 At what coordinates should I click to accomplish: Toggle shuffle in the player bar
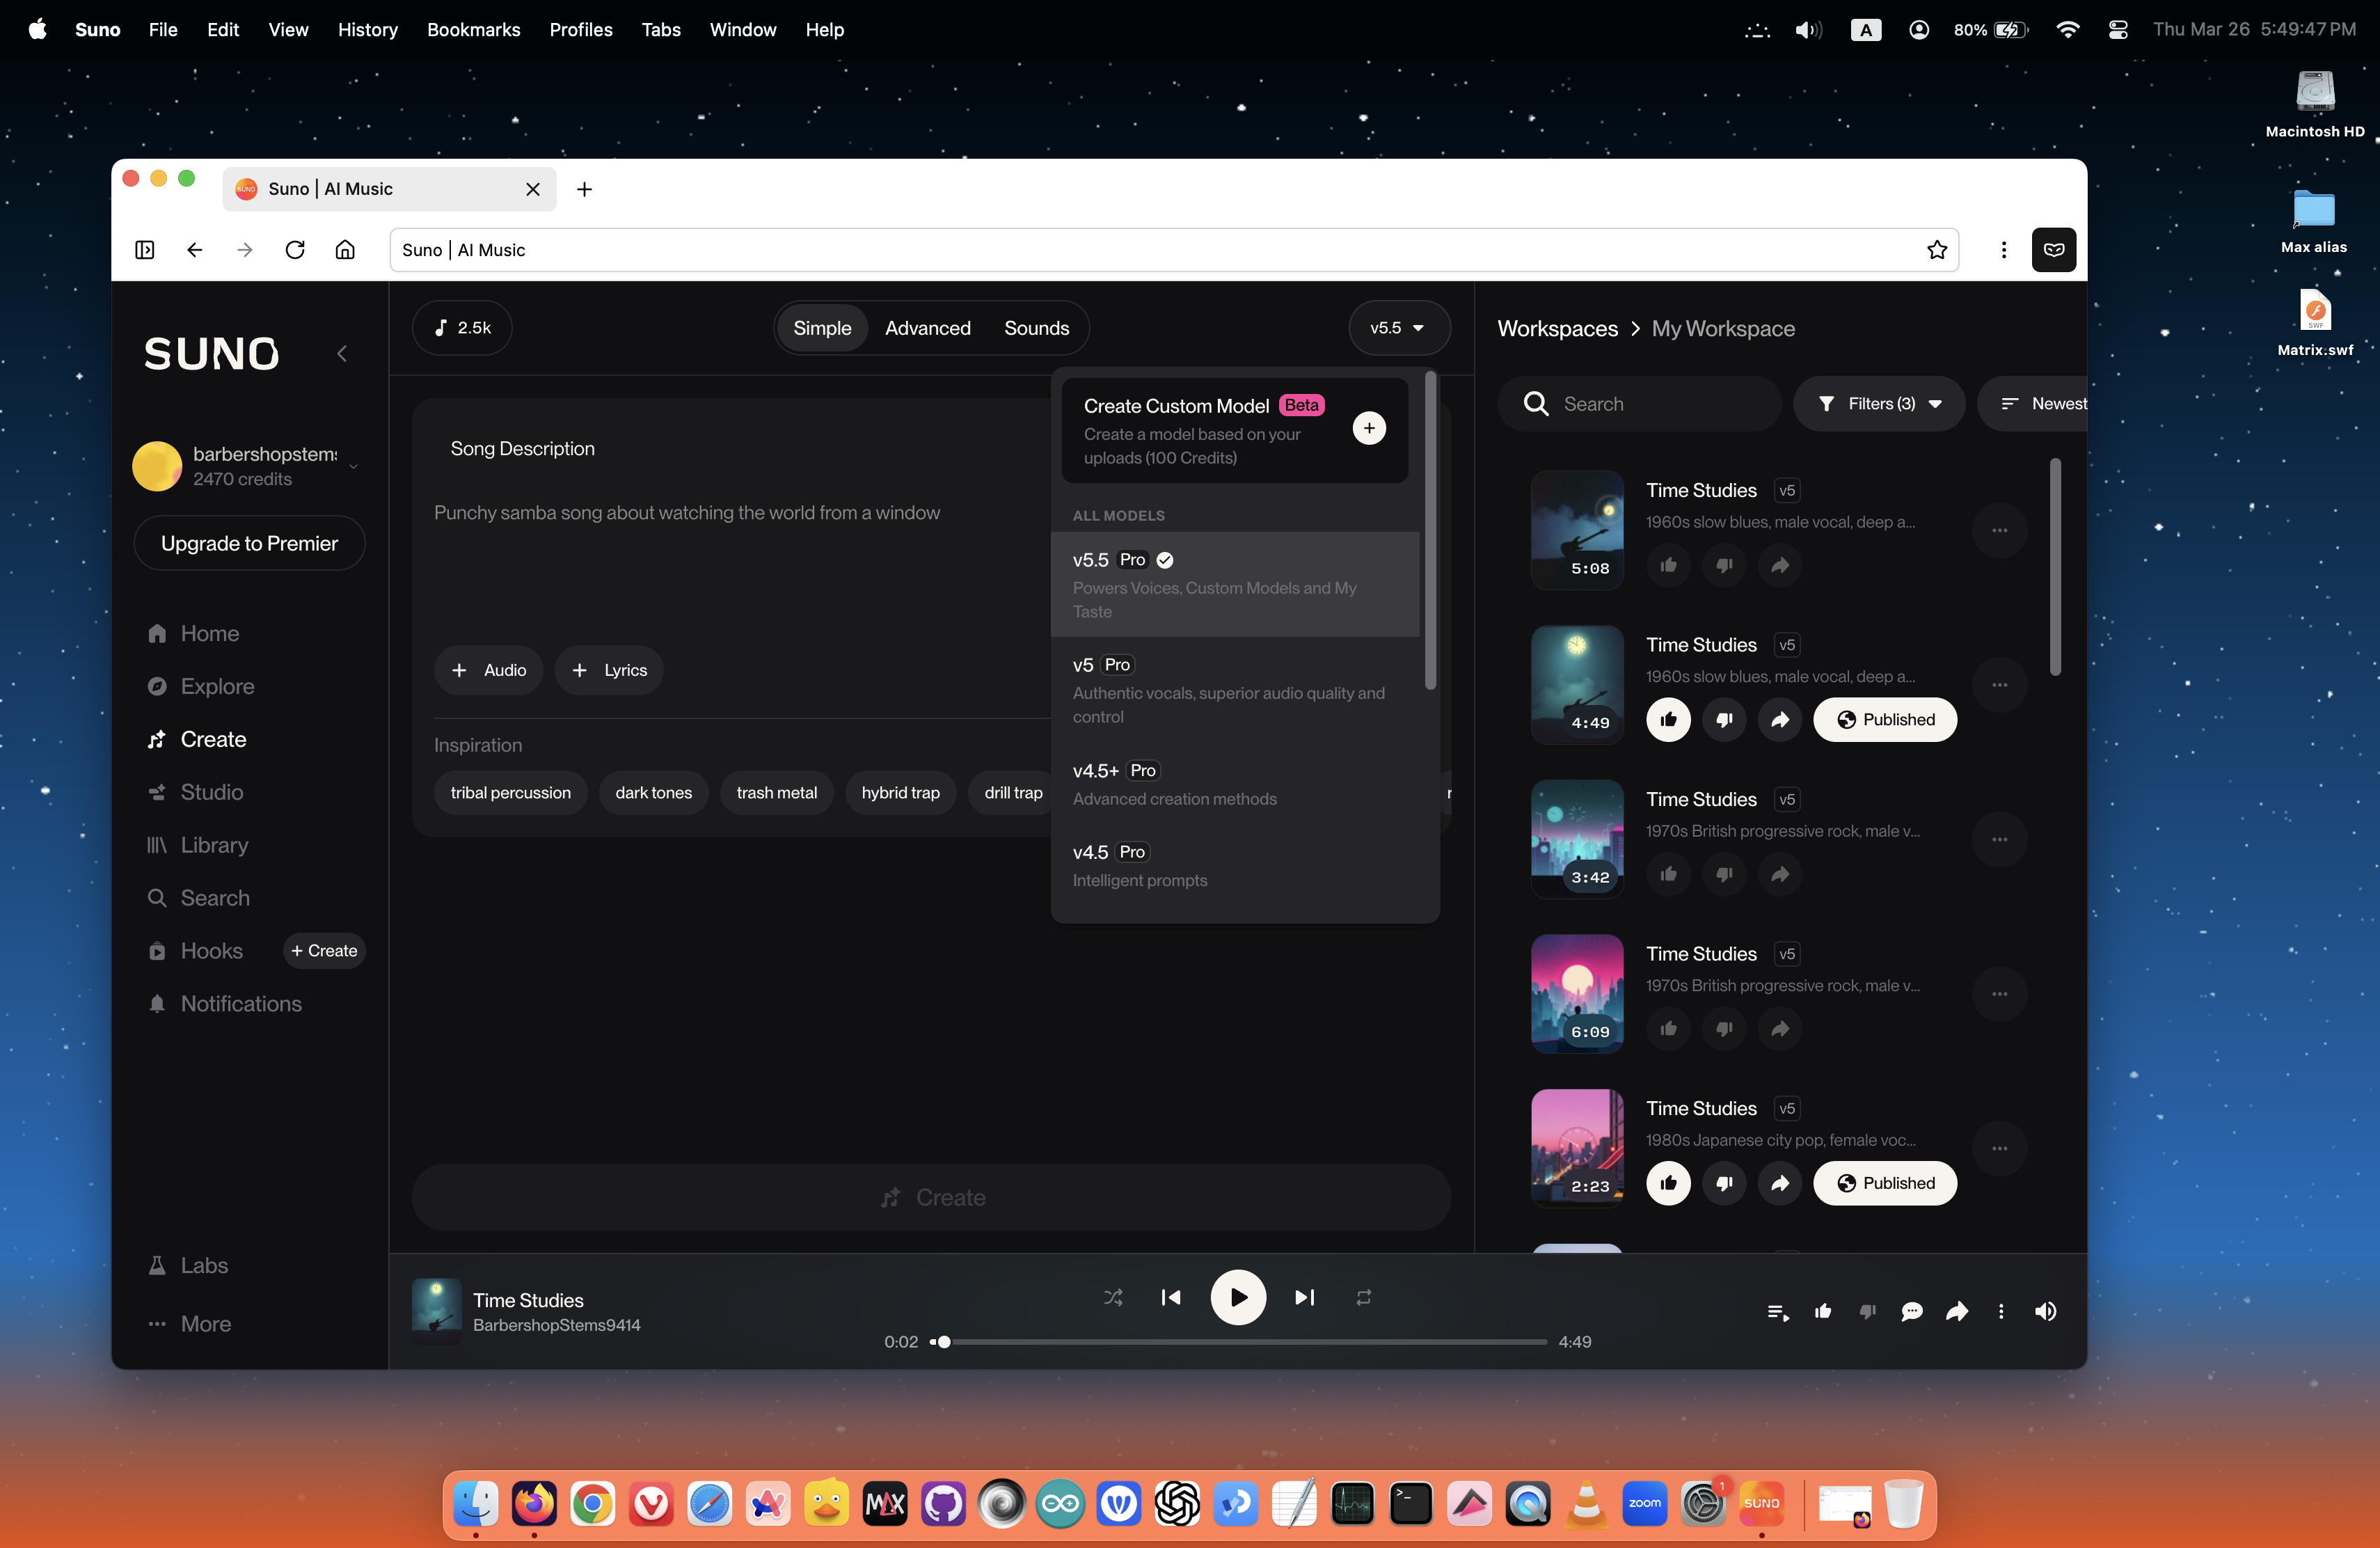tap(1112, 1297)
